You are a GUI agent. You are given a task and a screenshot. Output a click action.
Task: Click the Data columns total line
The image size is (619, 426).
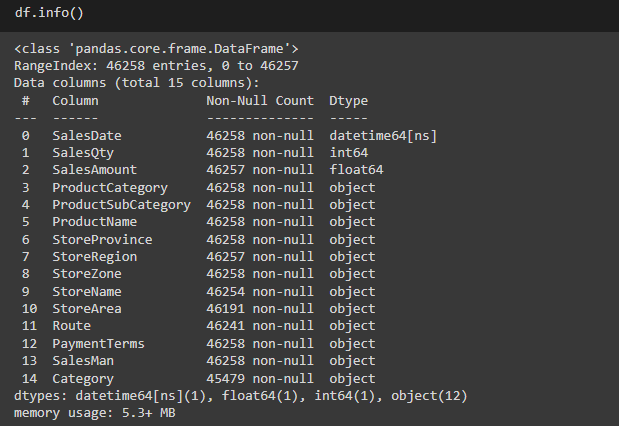click(137, 83)
